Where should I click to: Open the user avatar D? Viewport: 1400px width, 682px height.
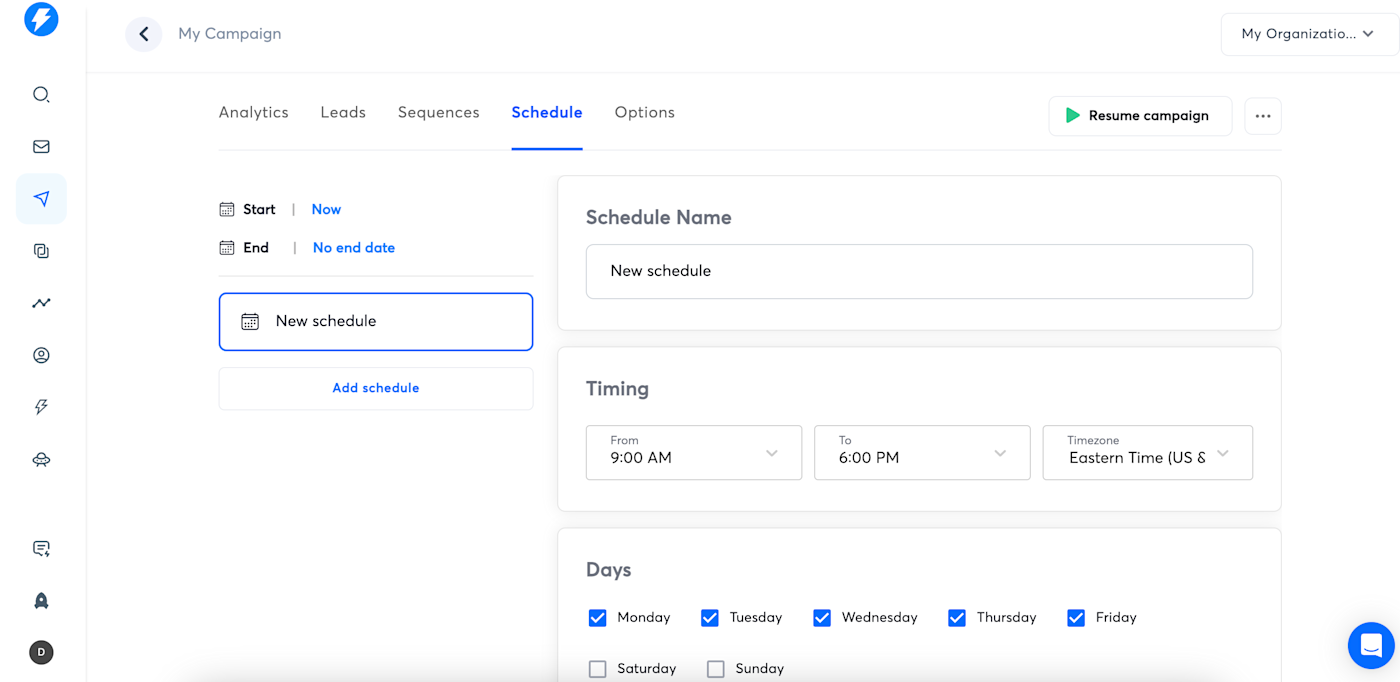tap(41, 652)
